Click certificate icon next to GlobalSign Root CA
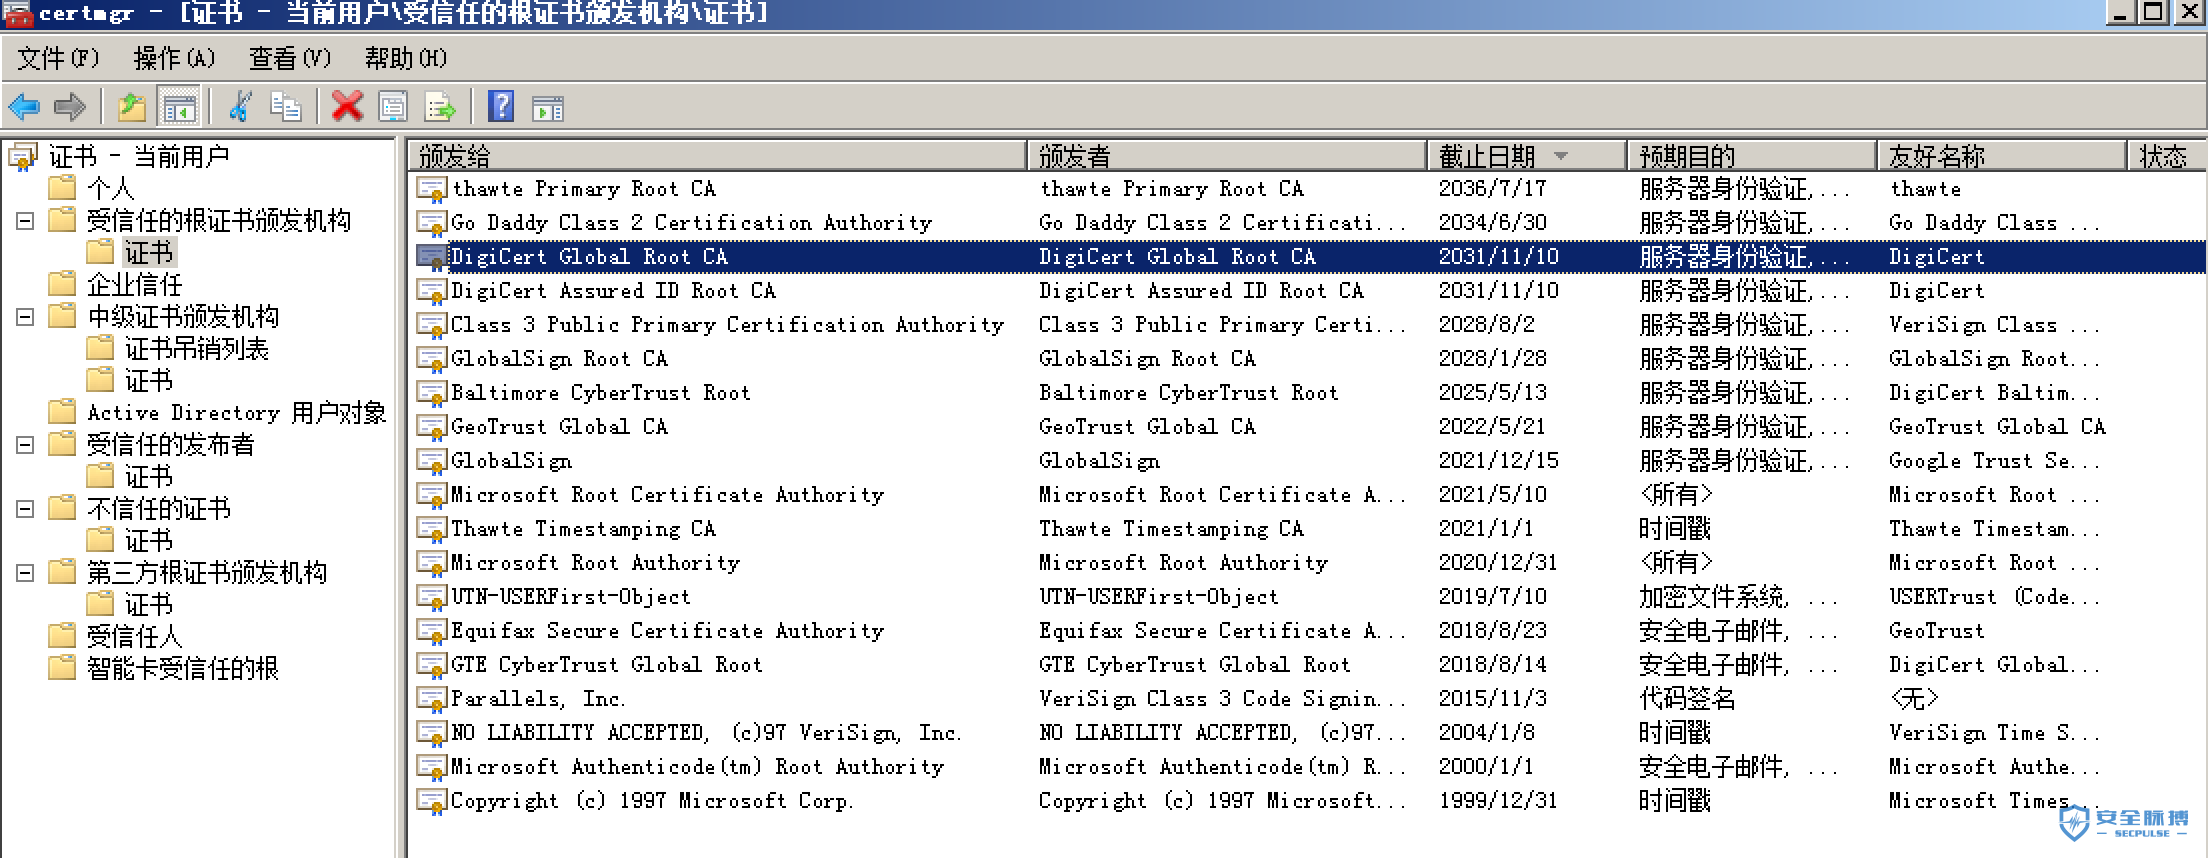The image size is (2208, 858). [431, 360]
